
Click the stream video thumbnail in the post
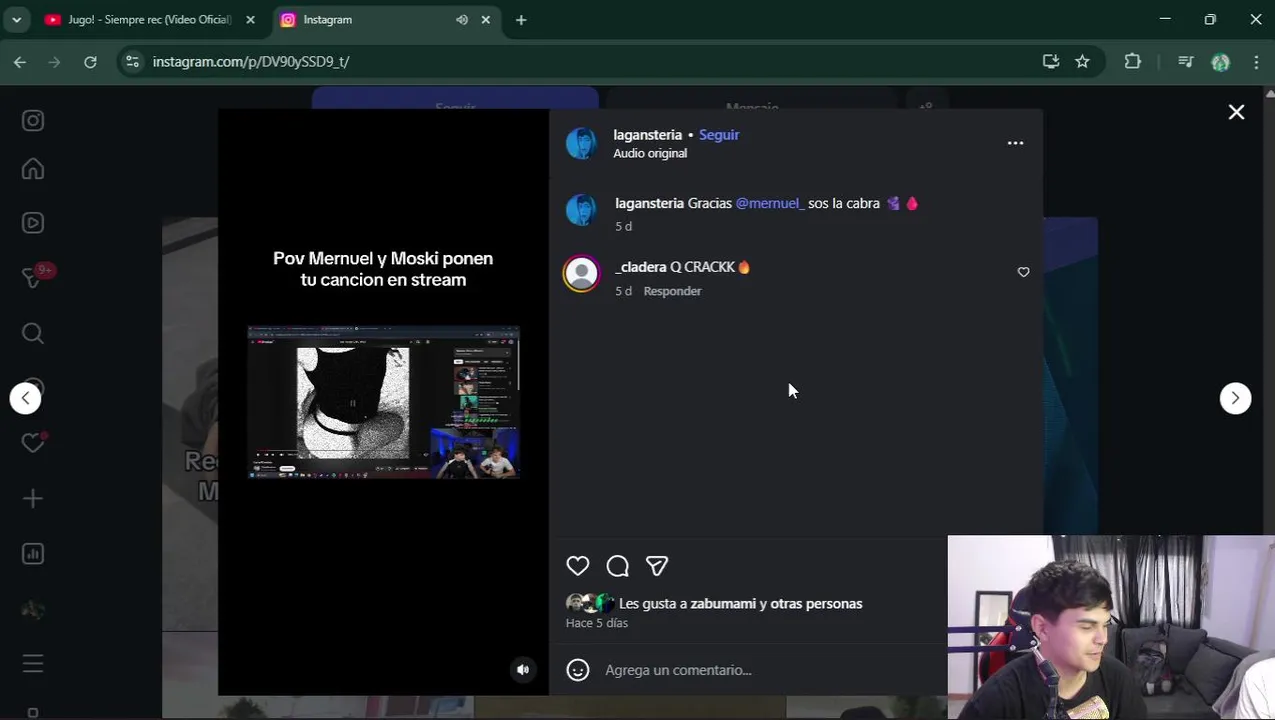tap(384, 402)
